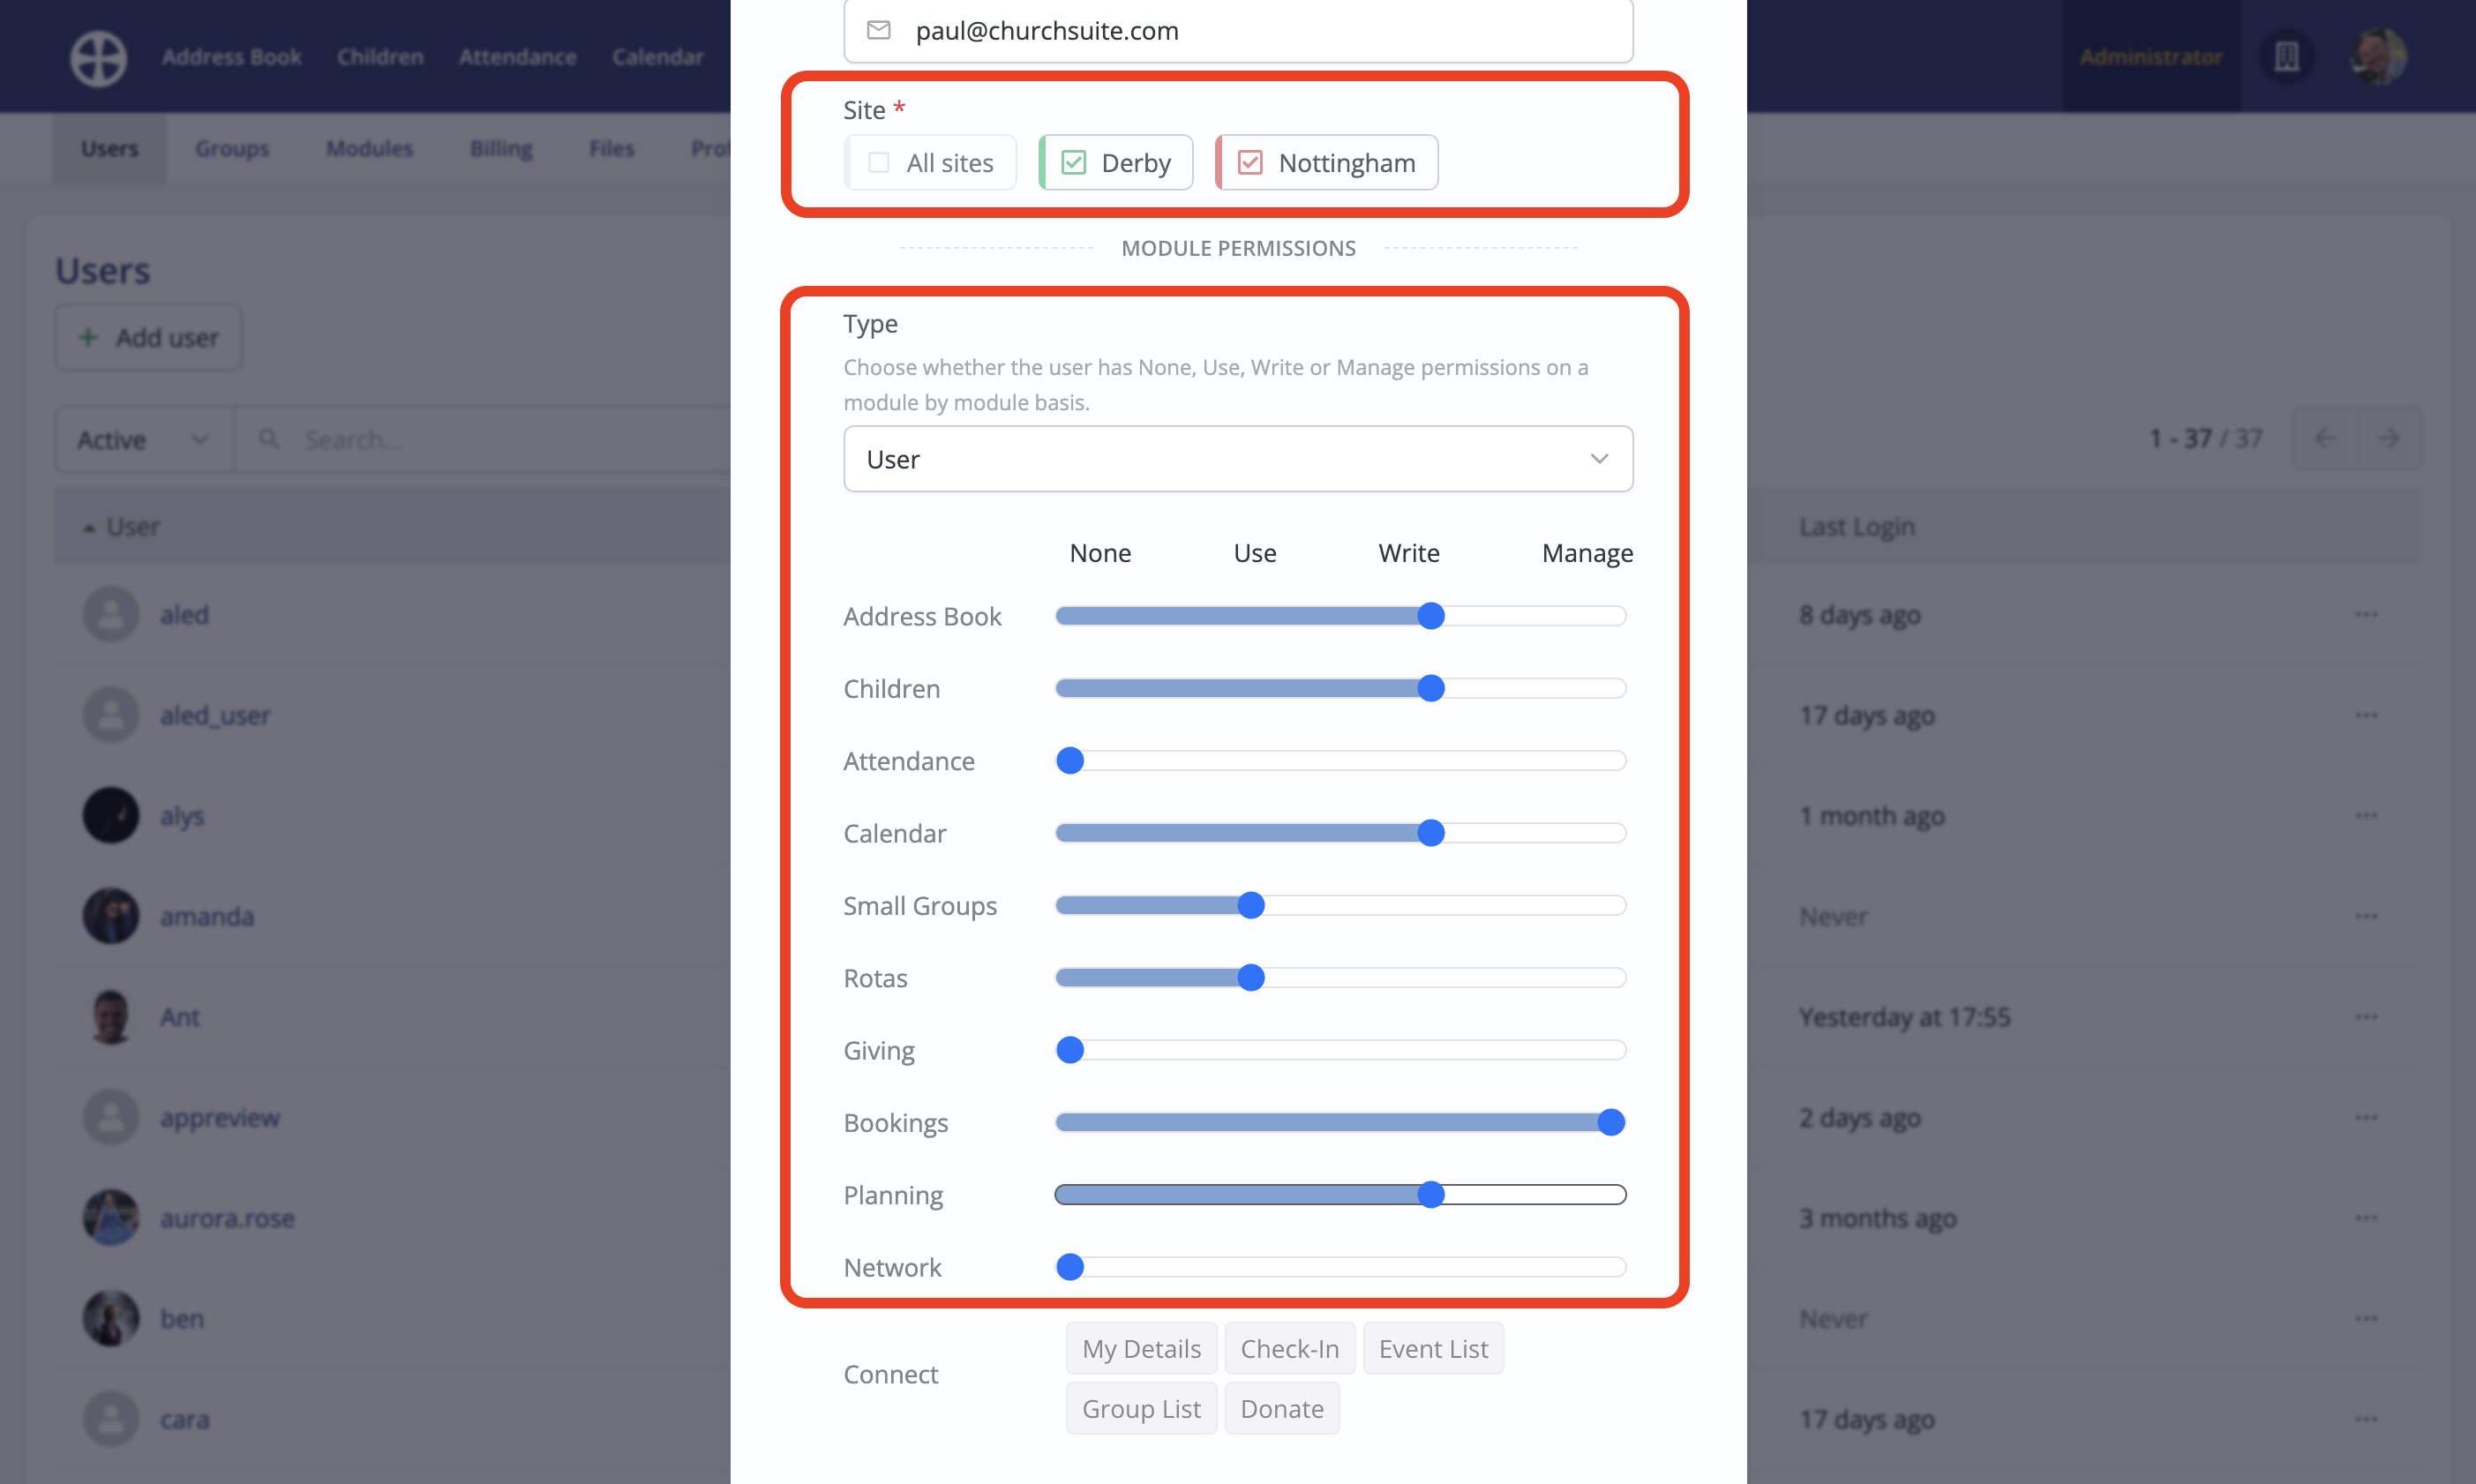Open the Type dropdown showing User
The image size is (2476, 1484).
(1237, 459)
